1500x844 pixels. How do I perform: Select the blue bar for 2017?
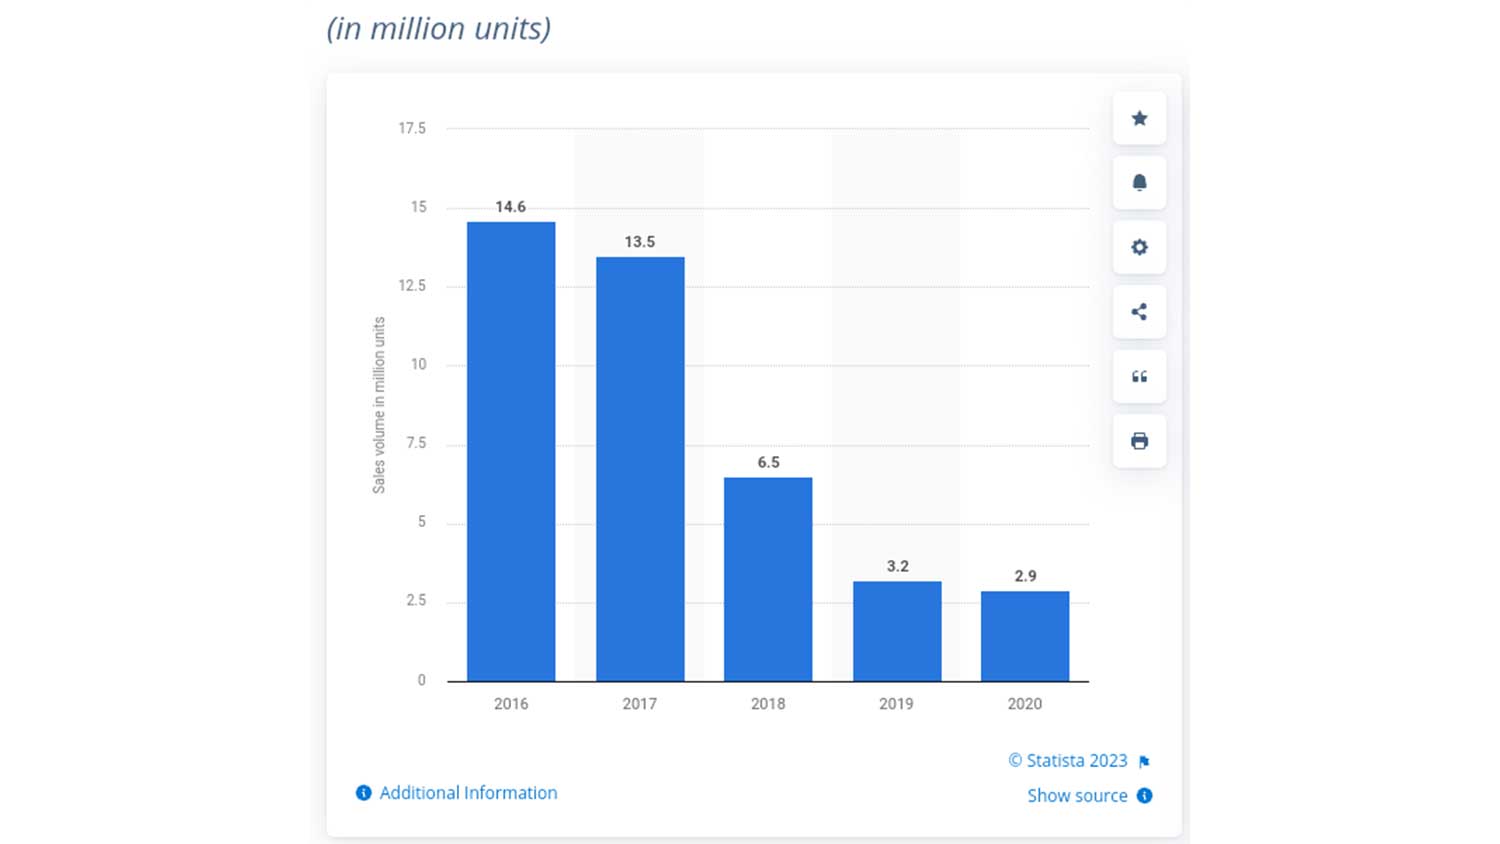pyautogui.click(x=640, y=470)
